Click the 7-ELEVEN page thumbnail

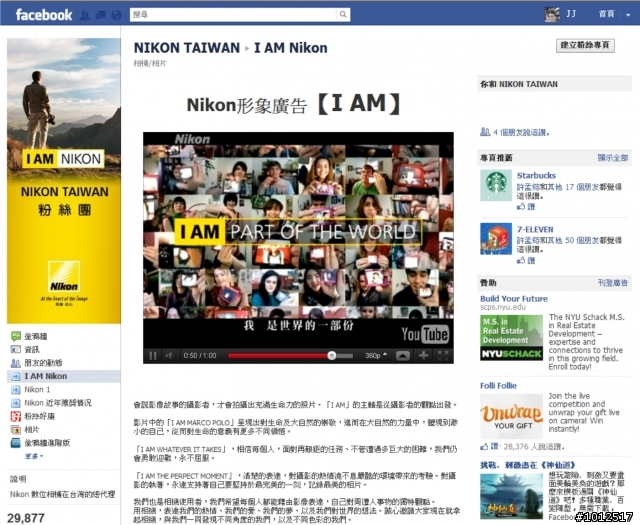pyautogui.click(x=496, y=238)
